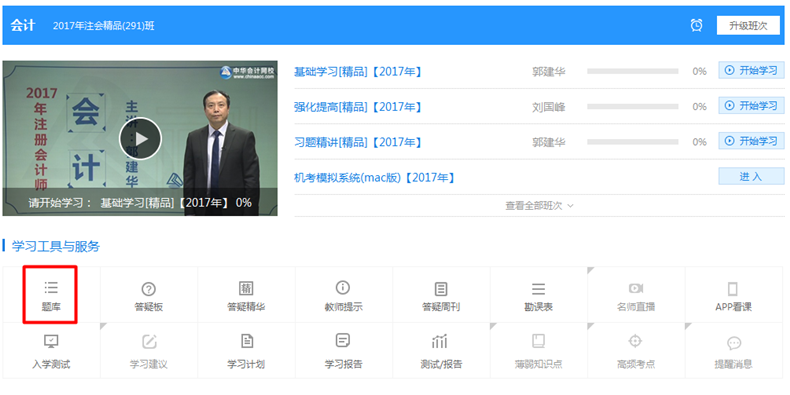Open 强化提高[精品]【2017年】 link
790x395 pixels.
pyautogui.click(x=358, y=107)
